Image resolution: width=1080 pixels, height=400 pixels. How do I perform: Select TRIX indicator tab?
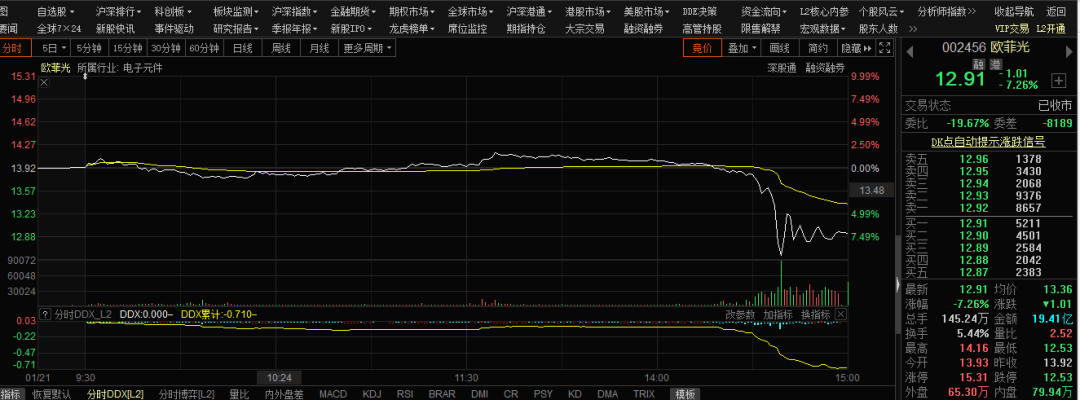pos(644,394)
